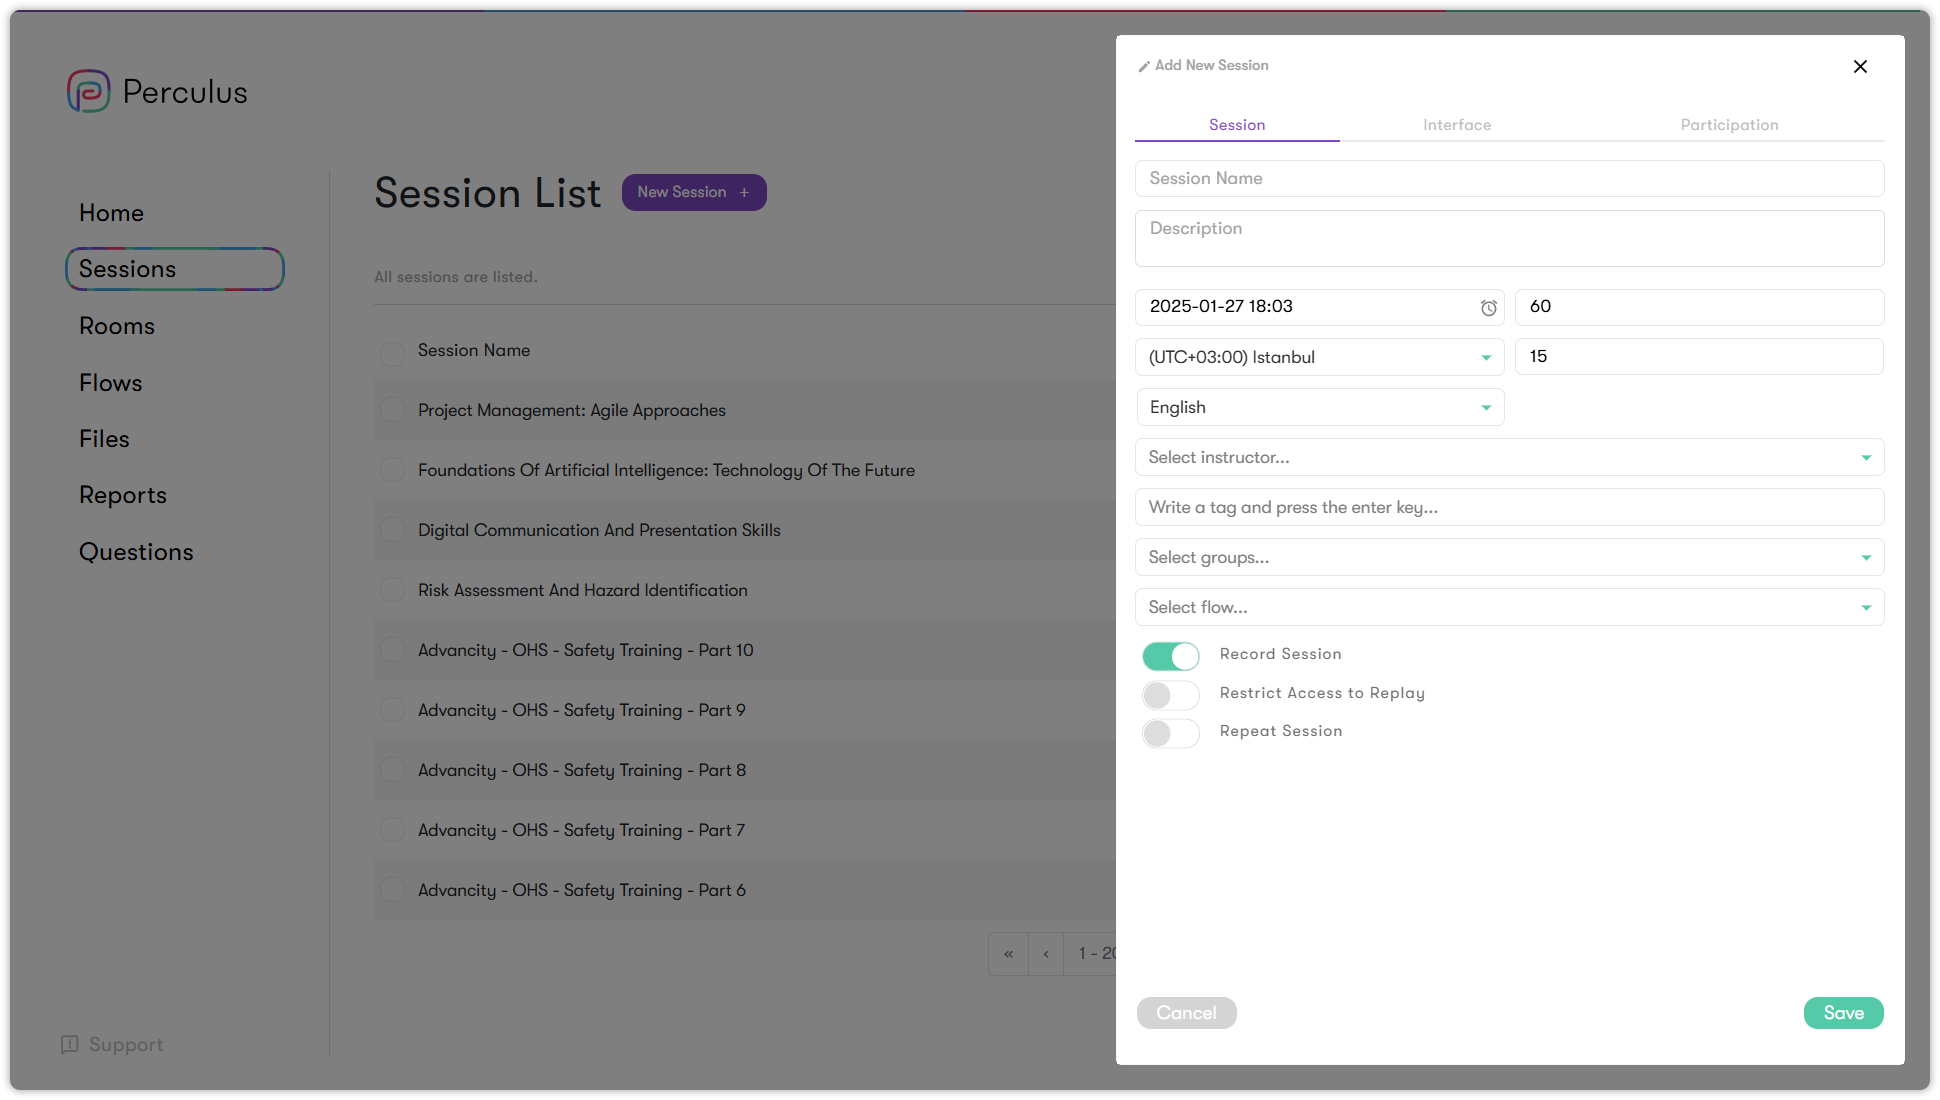Go to previous page arrow

[1046, 954]
